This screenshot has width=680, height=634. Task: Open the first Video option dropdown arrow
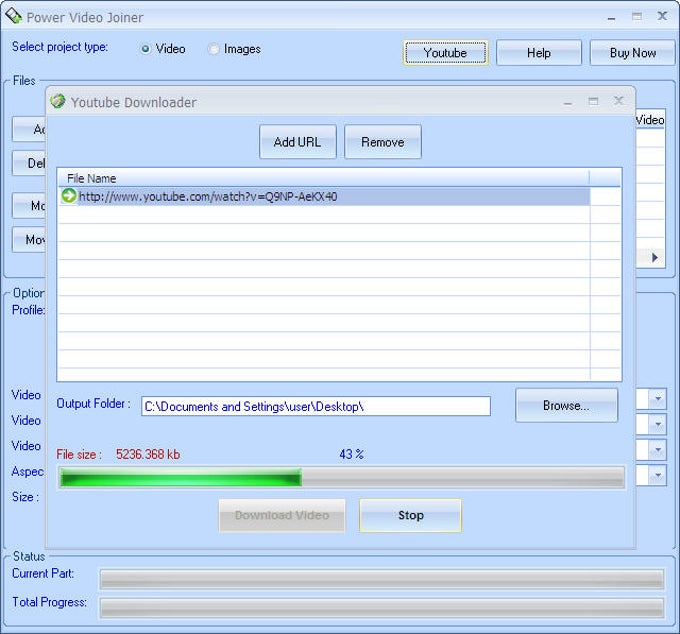[x=657, y=399]
